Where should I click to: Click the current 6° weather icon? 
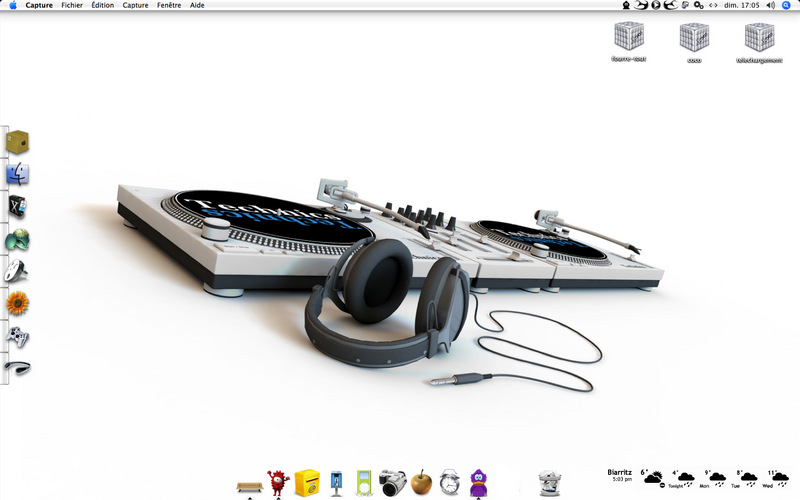[x=653, y=479]
